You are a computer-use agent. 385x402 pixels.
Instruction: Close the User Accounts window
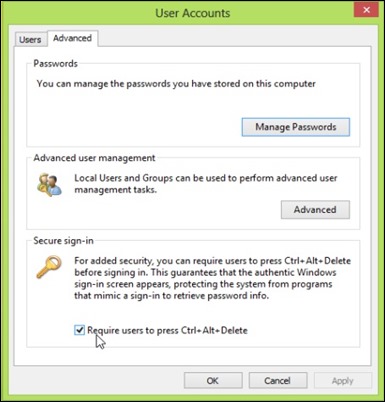coord(366,10)
